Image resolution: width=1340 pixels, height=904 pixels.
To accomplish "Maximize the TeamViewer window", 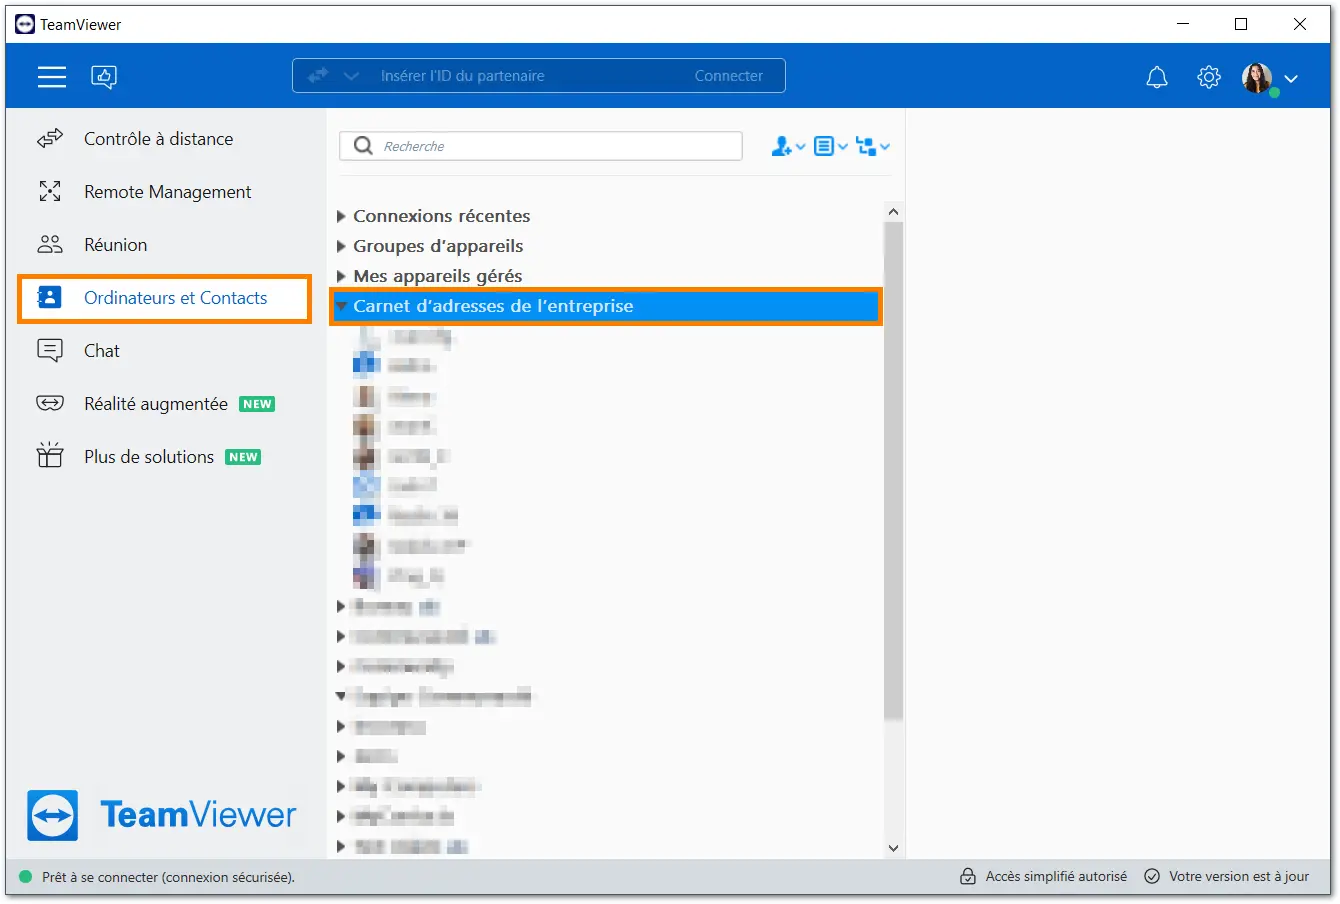I will coord(1241,24).
